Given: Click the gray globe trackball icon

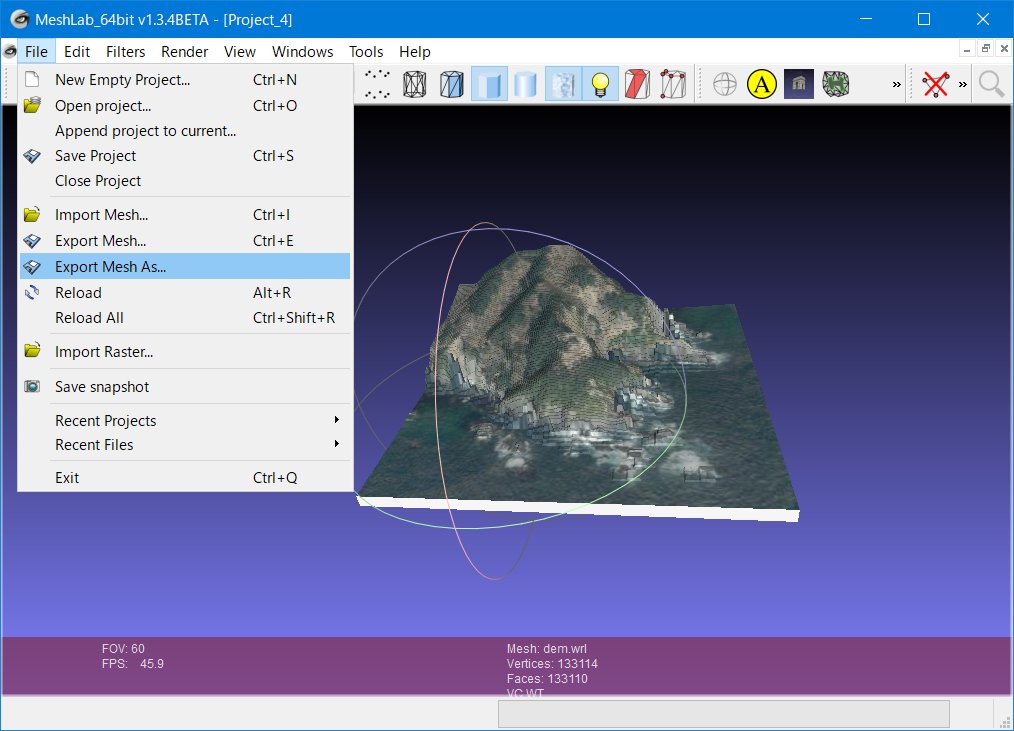Looking at the screenshot, I should pyautogui.click(x=724, y=84).
